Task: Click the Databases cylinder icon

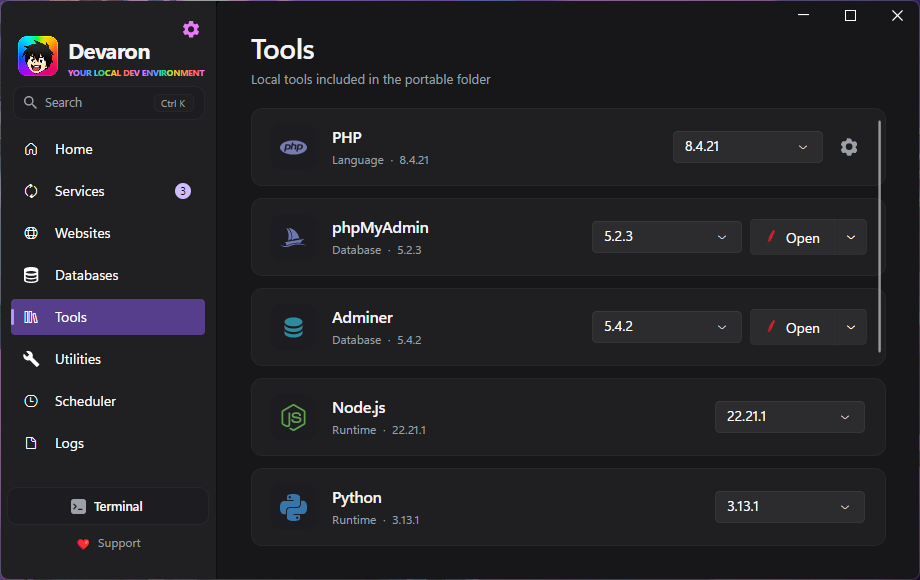Action: 31,275
